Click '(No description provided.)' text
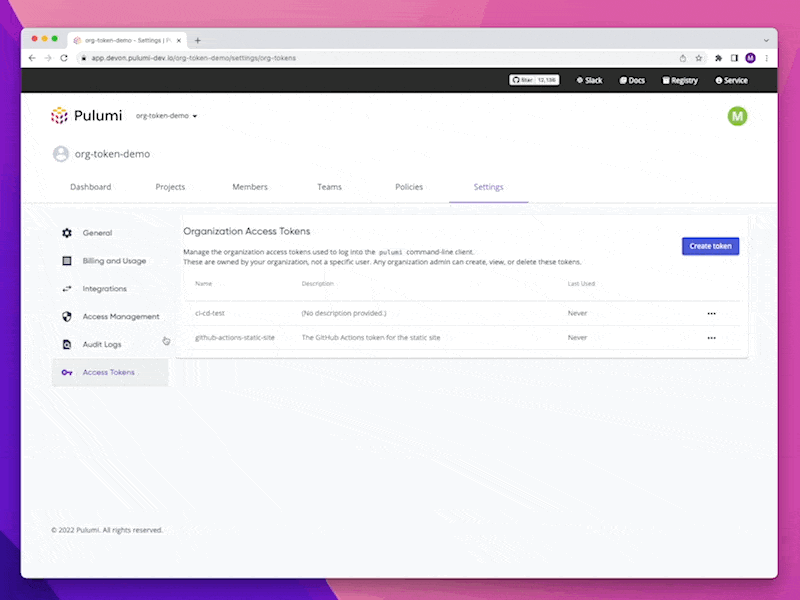Image resolution: width=800 pixels, height=600 pixels. 344,313
